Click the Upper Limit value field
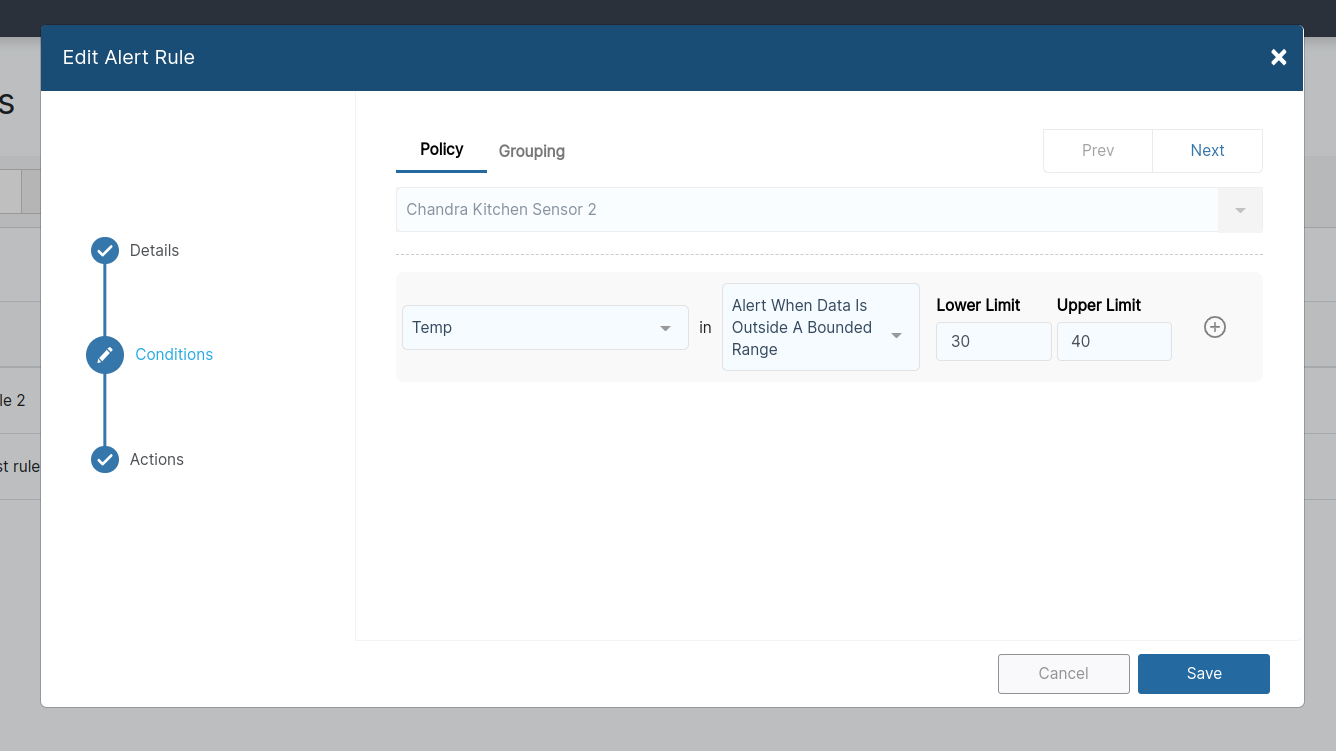 click(1114, 341)
